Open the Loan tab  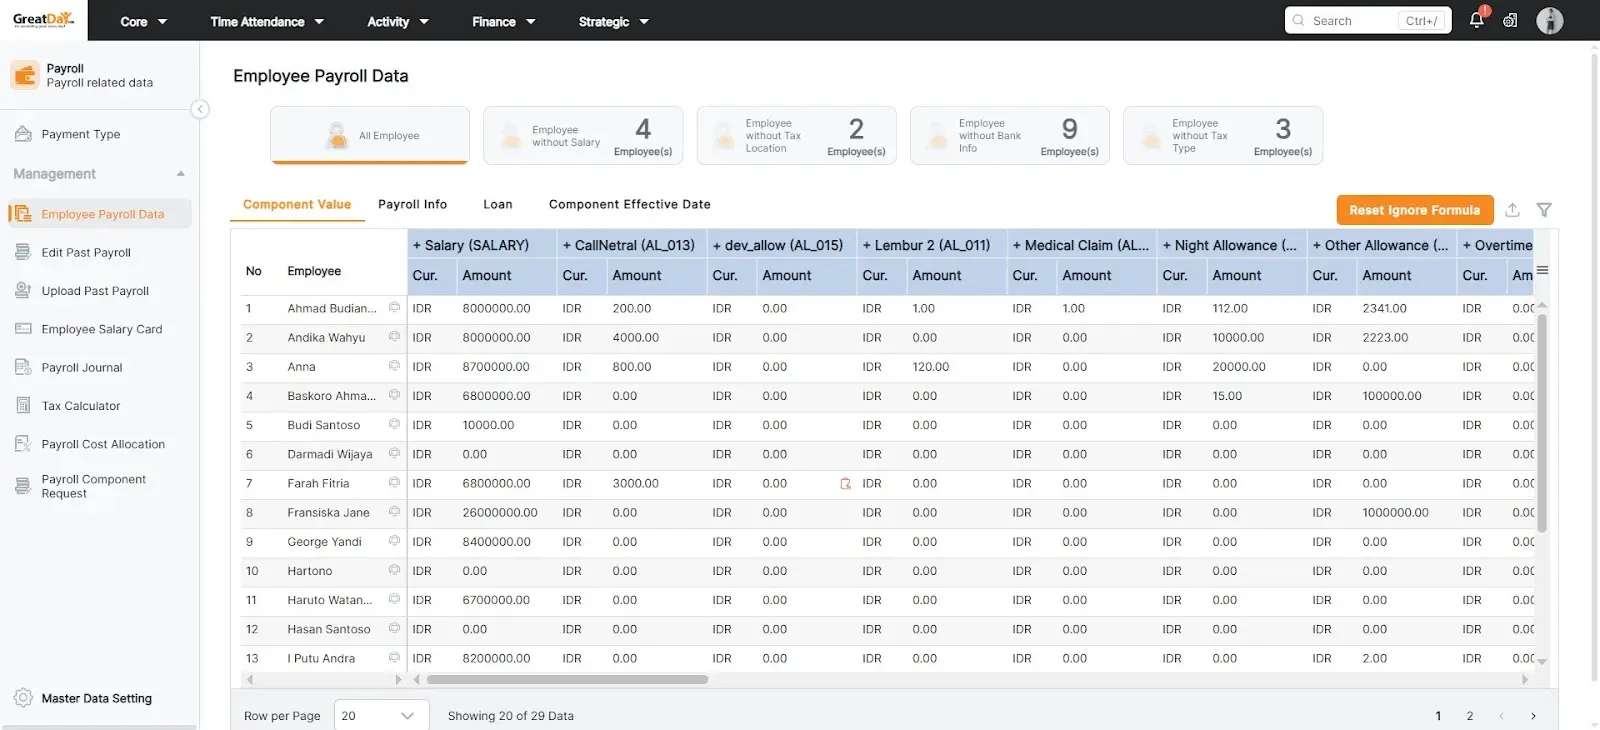tap(497, 204)
